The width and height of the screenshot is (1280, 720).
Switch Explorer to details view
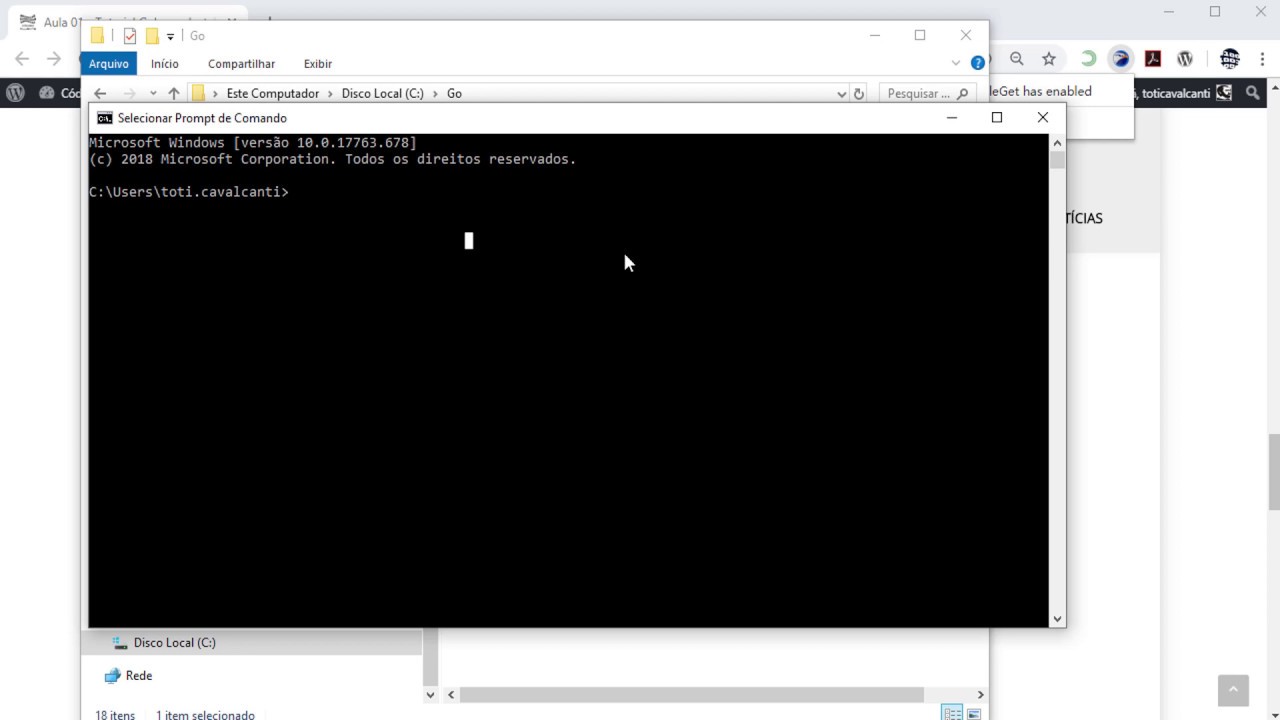(x=952, y=714)
